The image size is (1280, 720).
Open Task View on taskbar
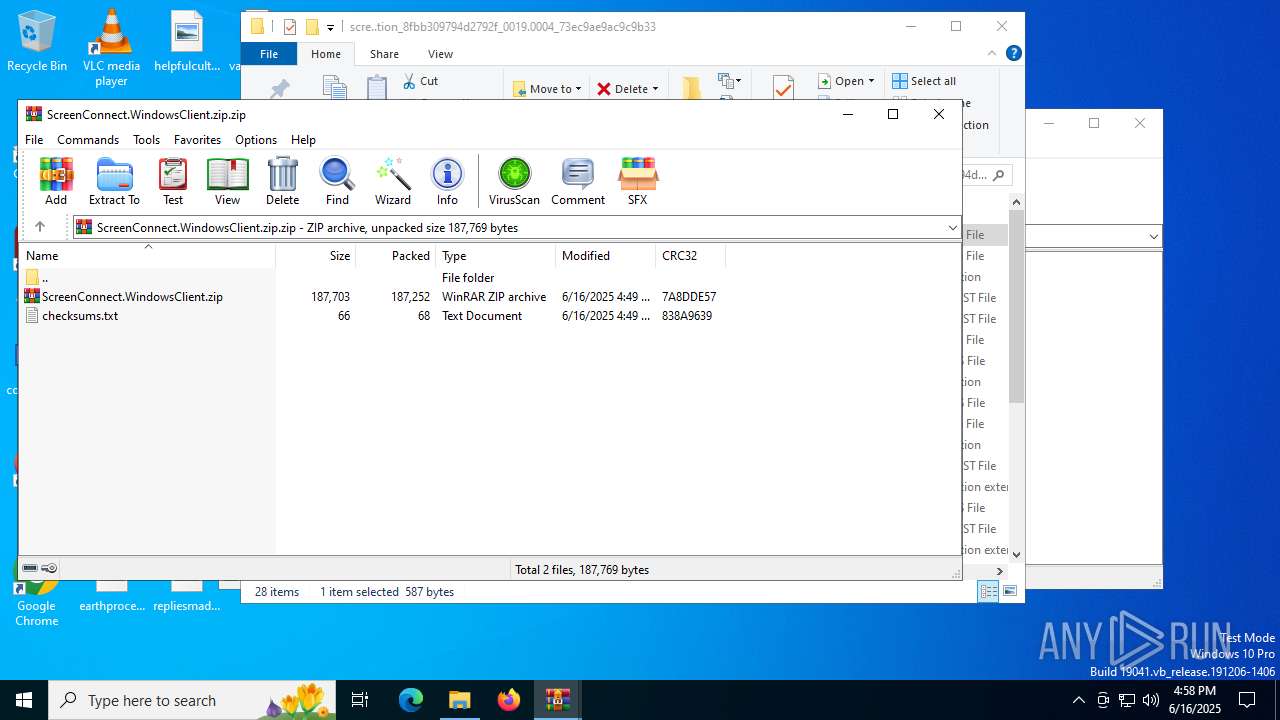pyautogui.click(x=360, y=700)
